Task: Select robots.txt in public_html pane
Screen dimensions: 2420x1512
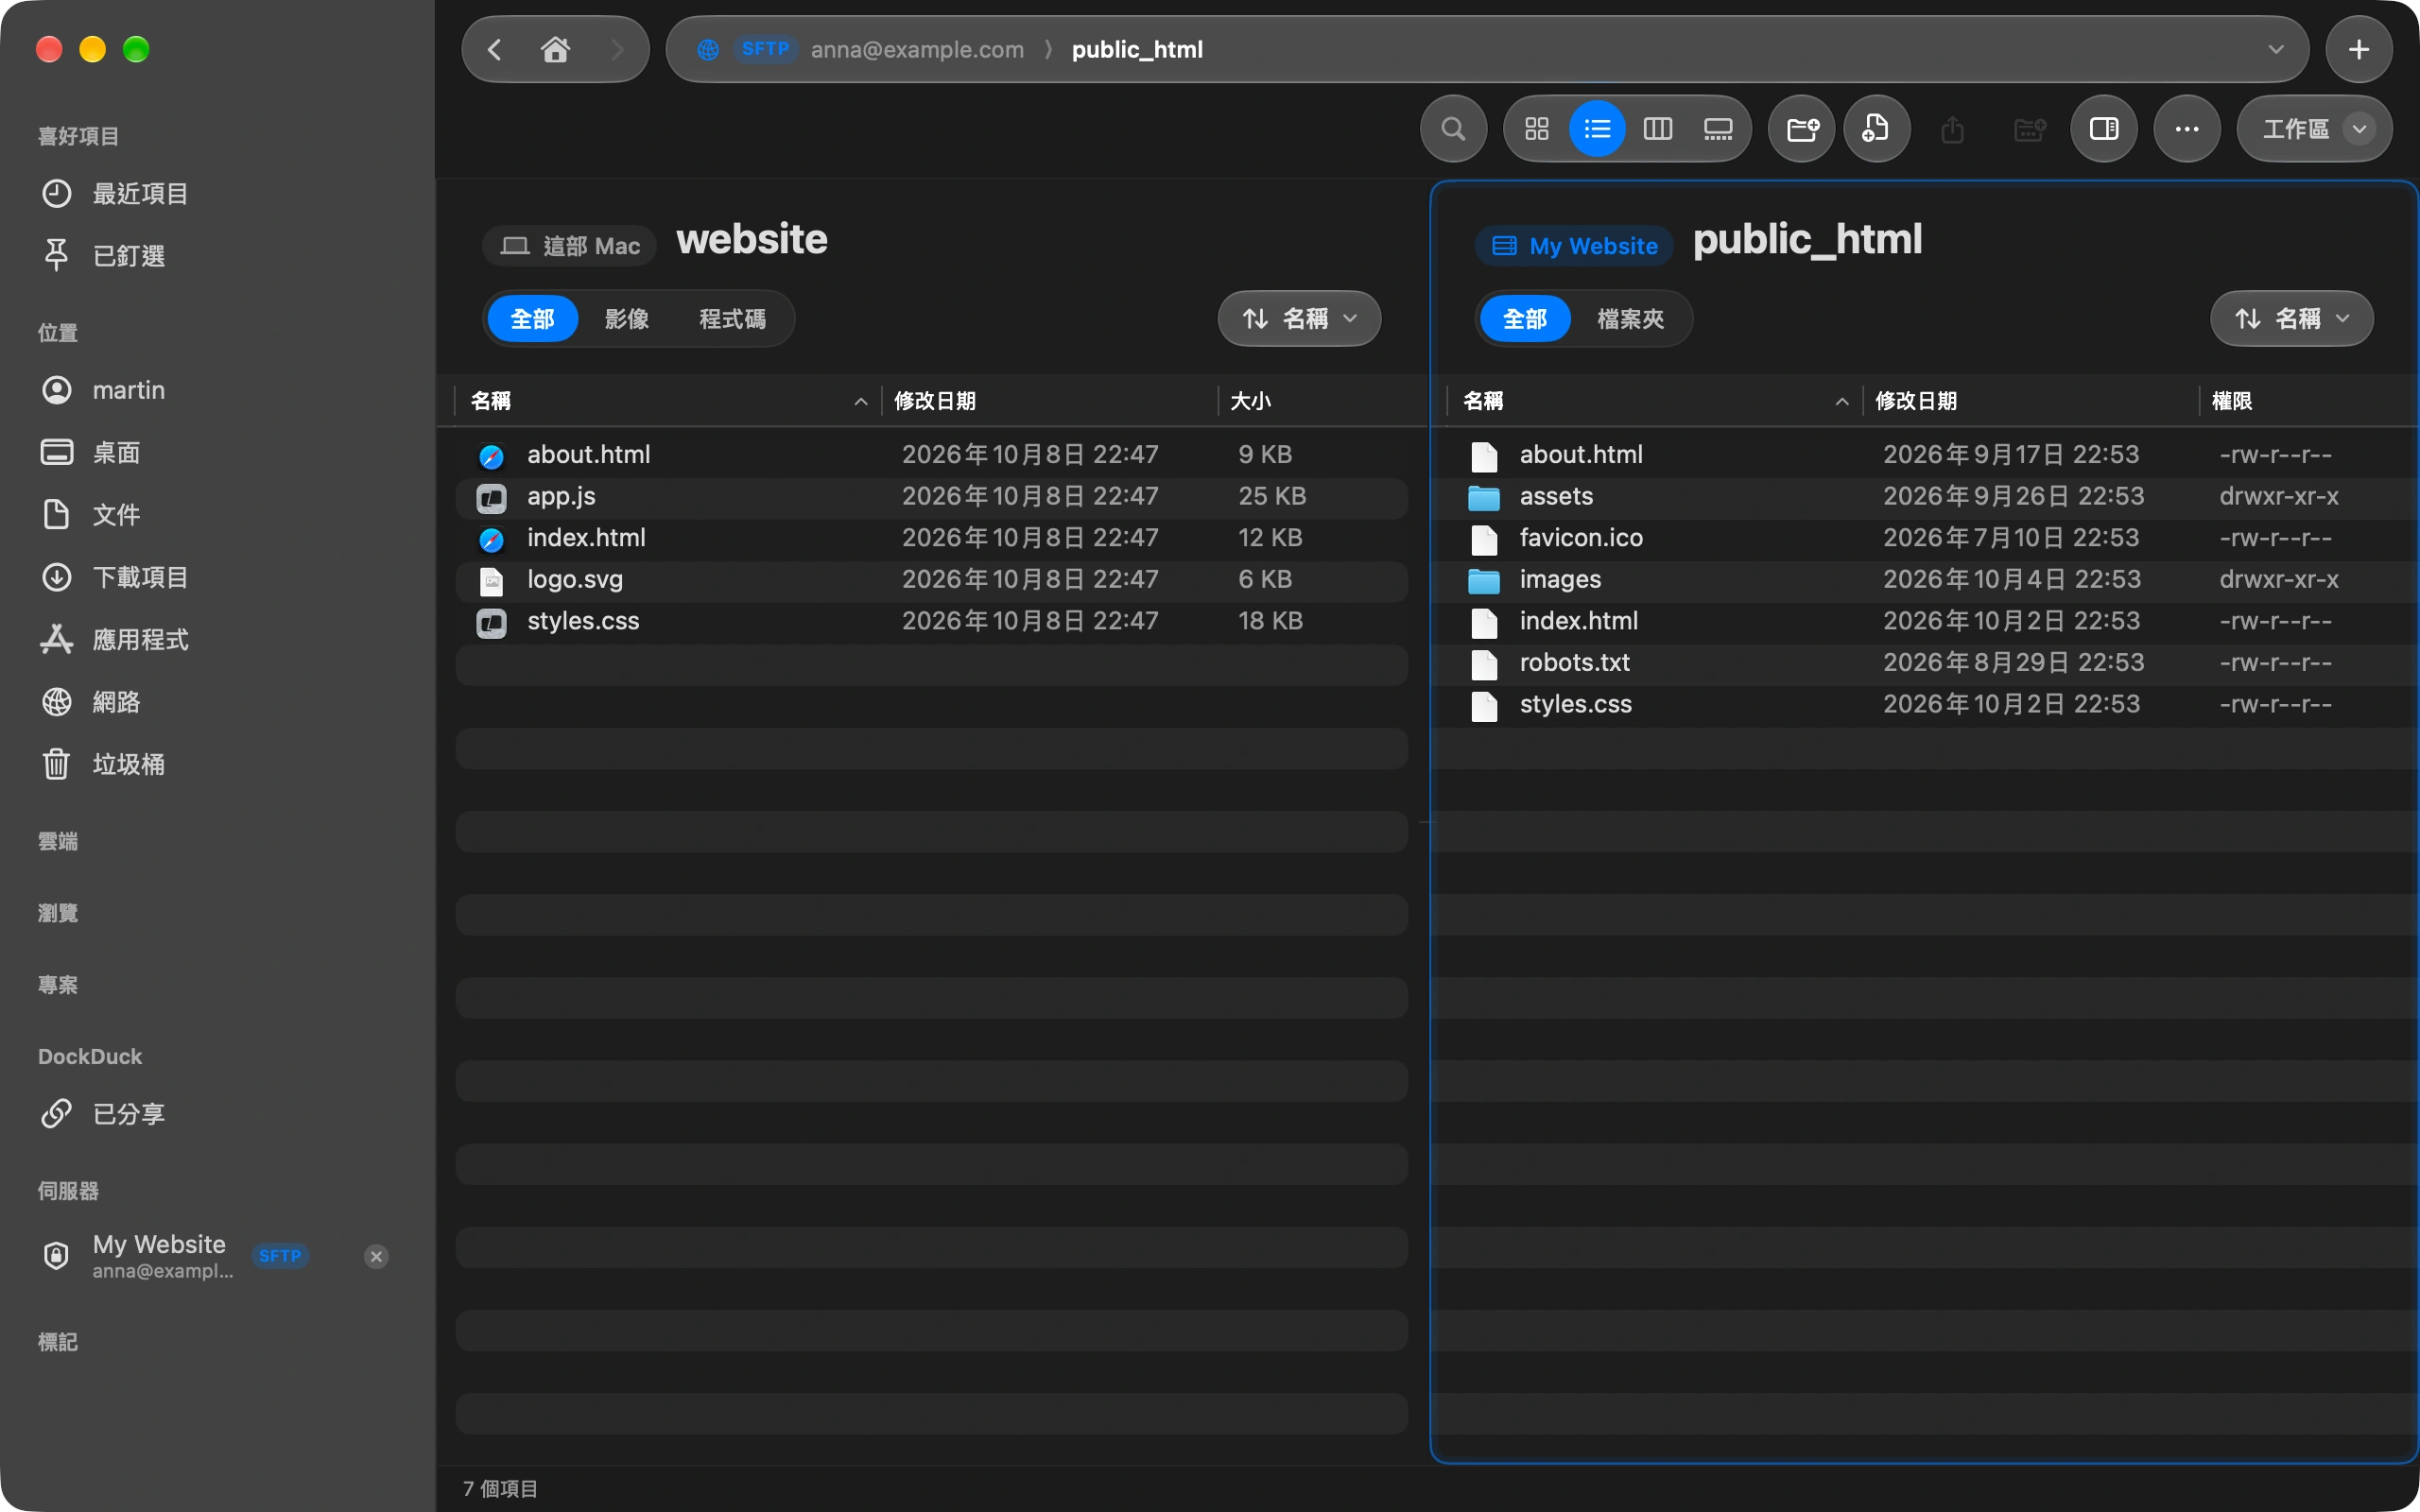Action: [x=1924, y=663]
